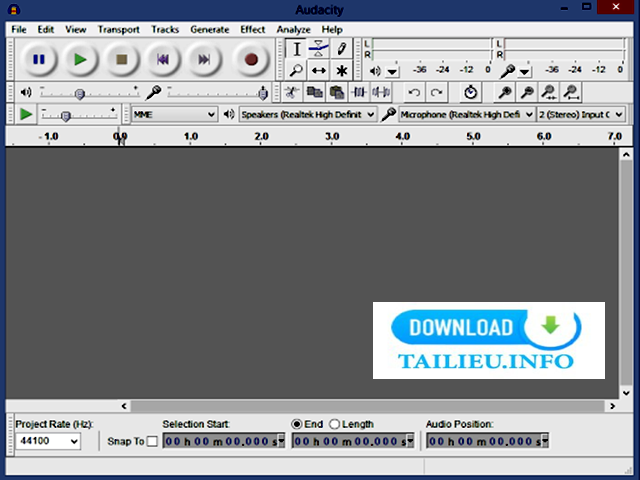Start playback with the large Play button

(80, 60)
